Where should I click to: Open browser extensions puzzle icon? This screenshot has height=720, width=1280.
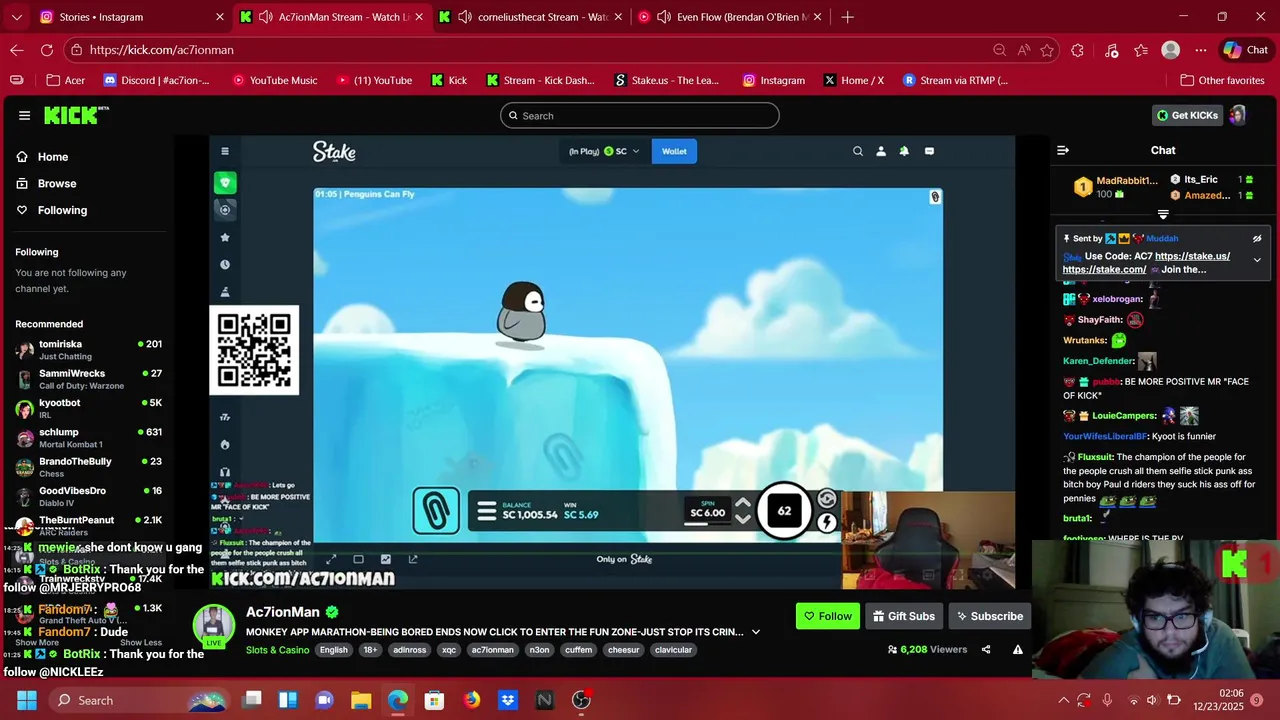click(1077, 50)
